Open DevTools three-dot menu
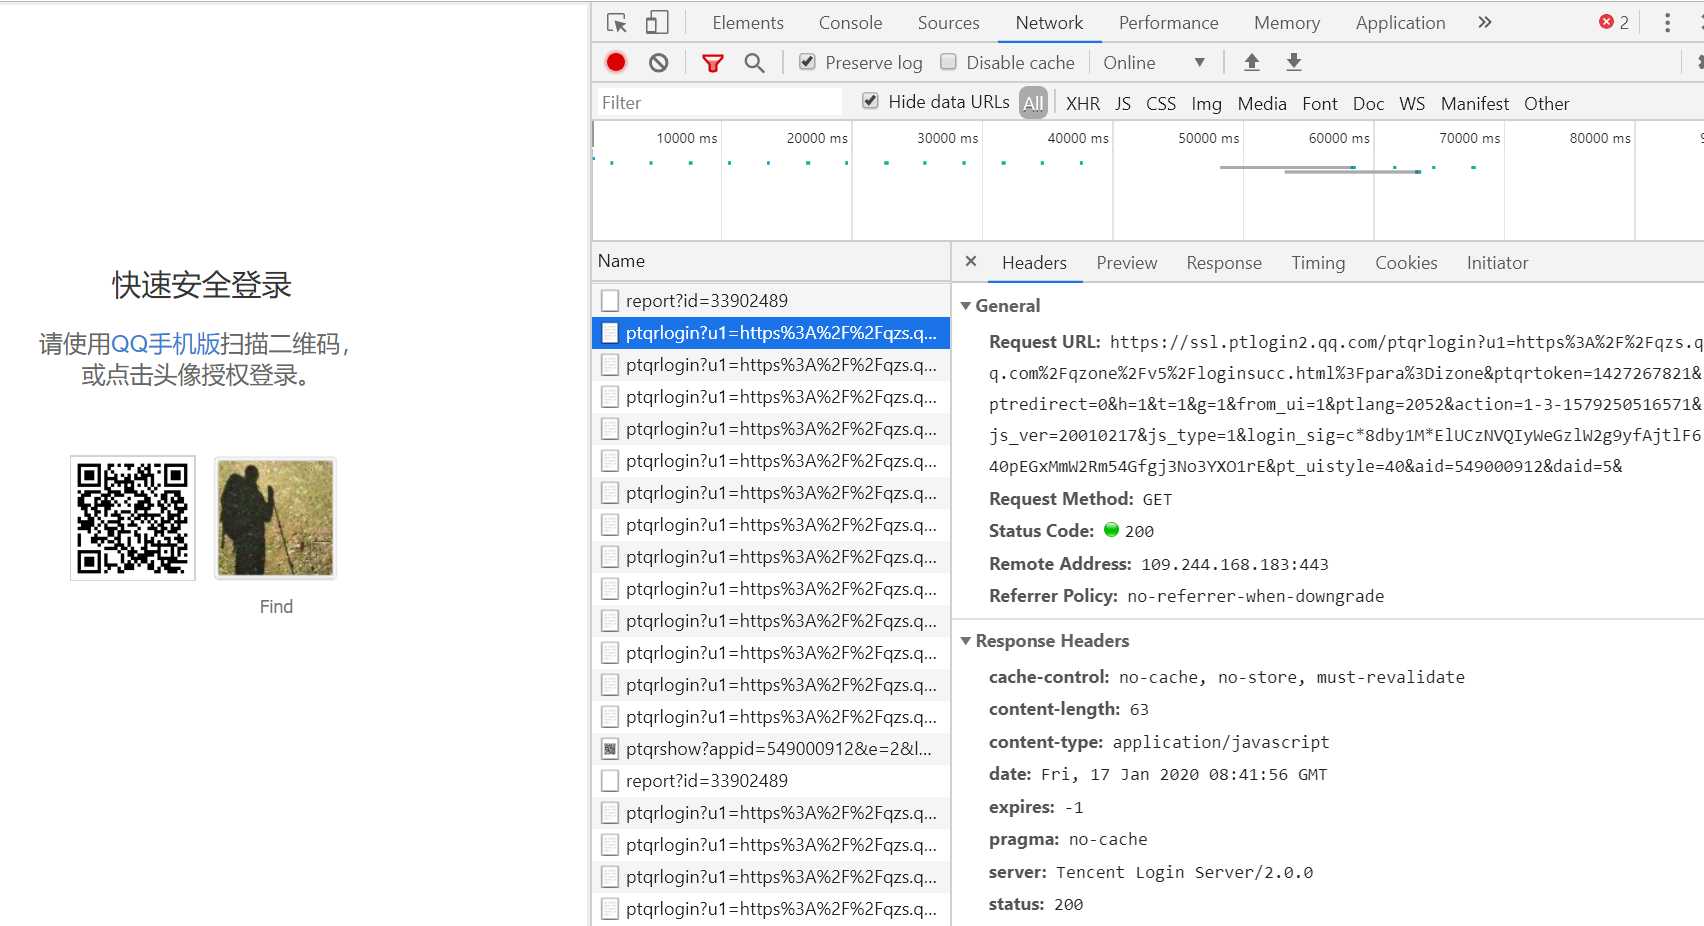The image size is (1704, 926). coord(1667,22)
